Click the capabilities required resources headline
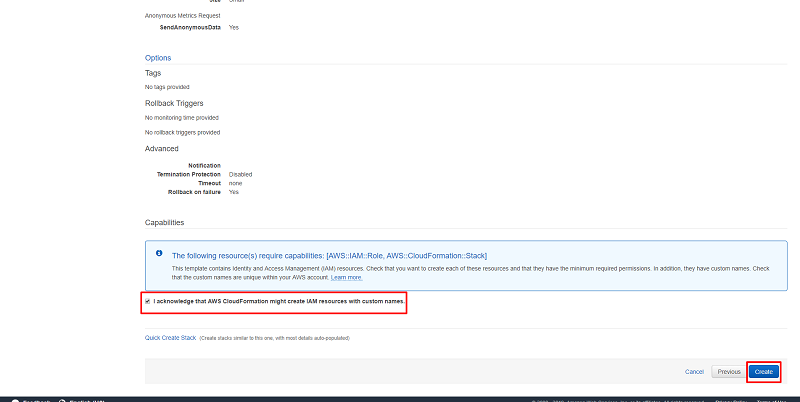This screenshot has height=402, width=800. (x=329, y=256)
